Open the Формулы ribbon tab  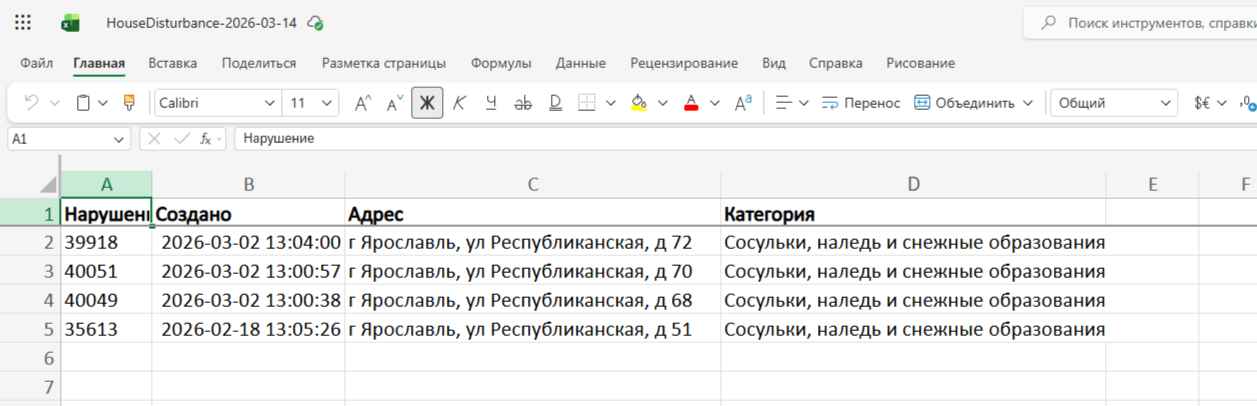(x=501, y=63)
